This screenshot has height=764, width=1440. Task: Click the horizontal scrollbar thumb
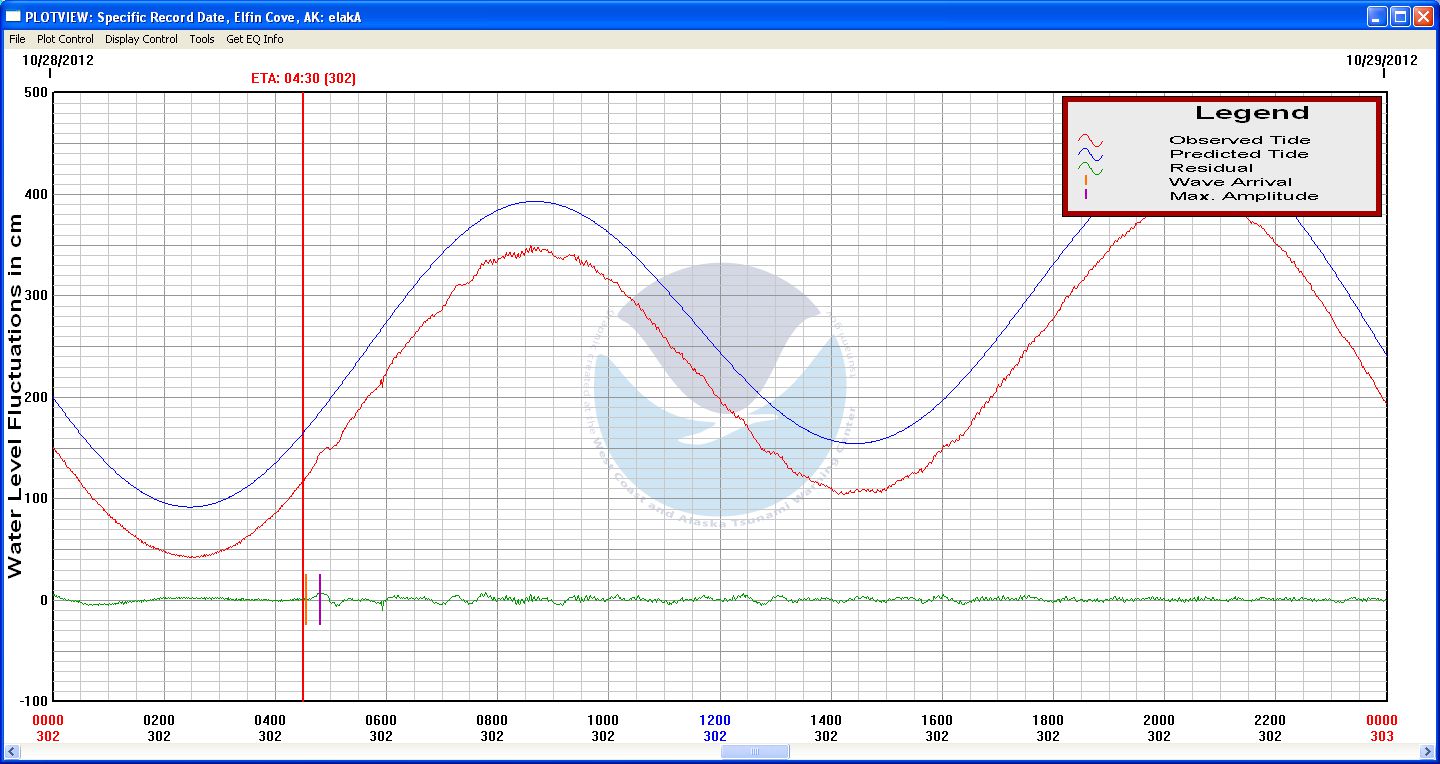coord(754,752)
